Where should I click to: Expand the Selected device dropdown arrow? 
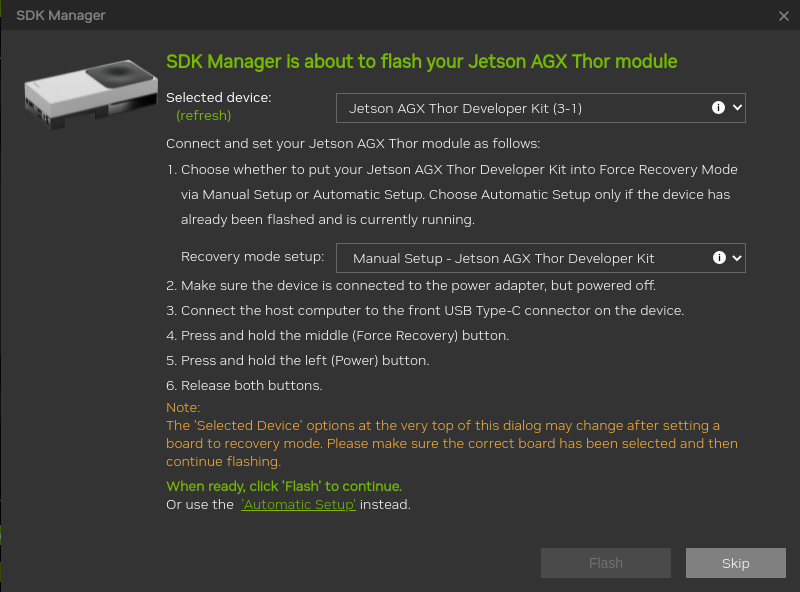pos(738,108)
